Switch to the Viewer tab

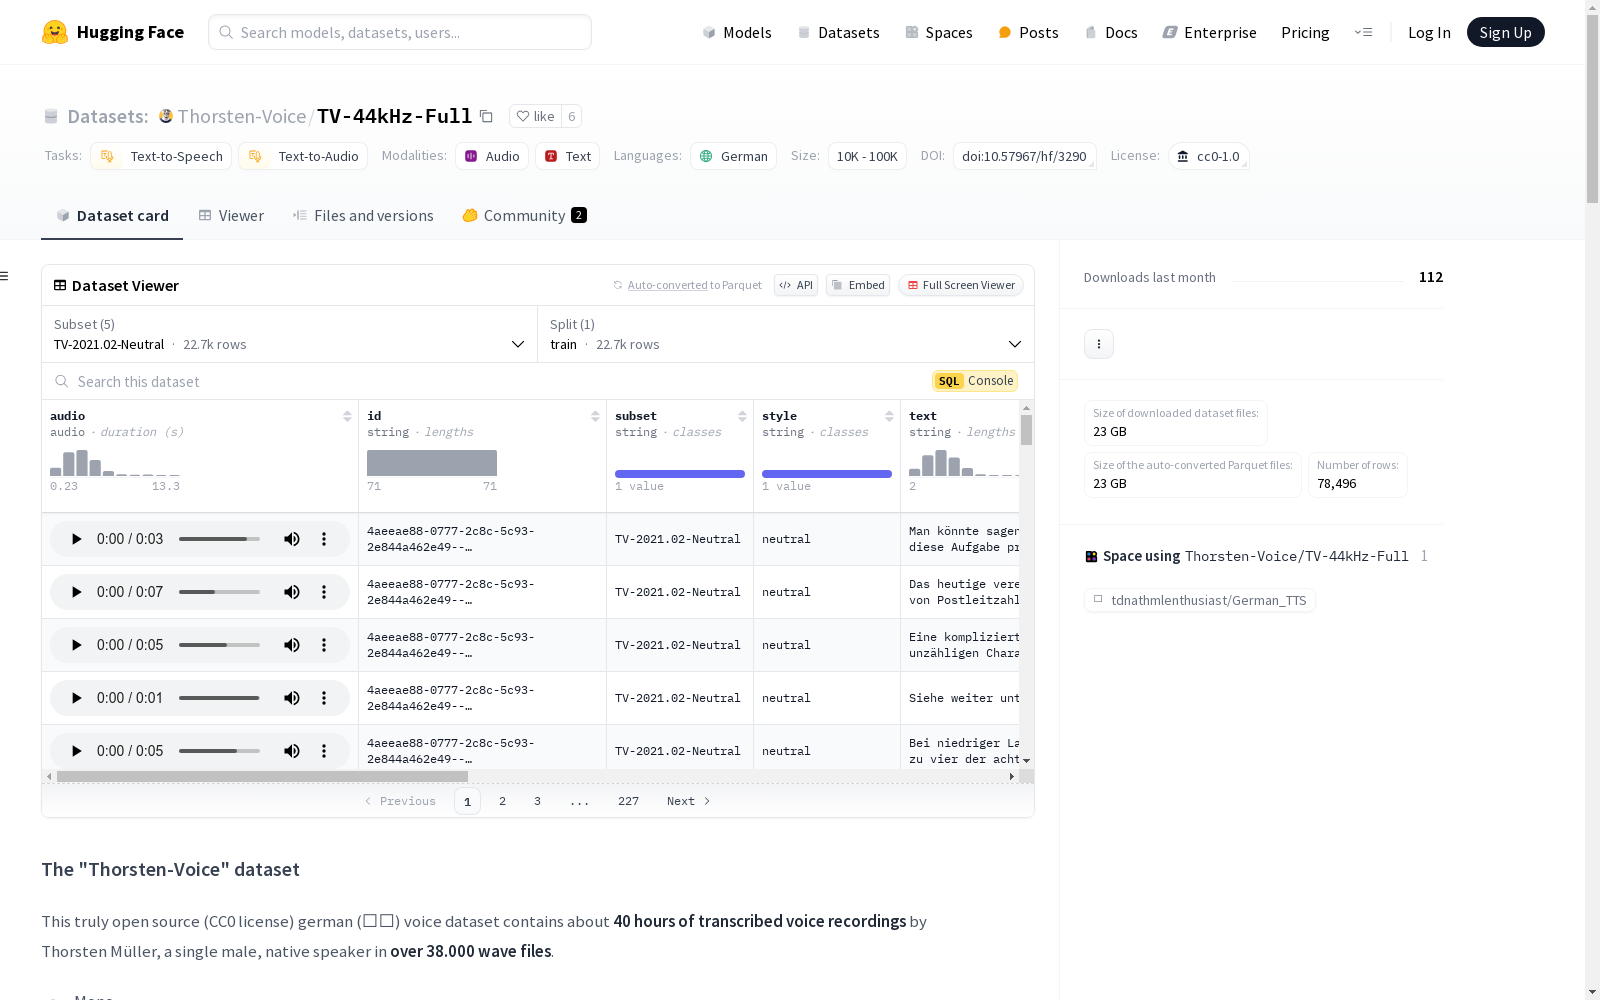point(231,216)
